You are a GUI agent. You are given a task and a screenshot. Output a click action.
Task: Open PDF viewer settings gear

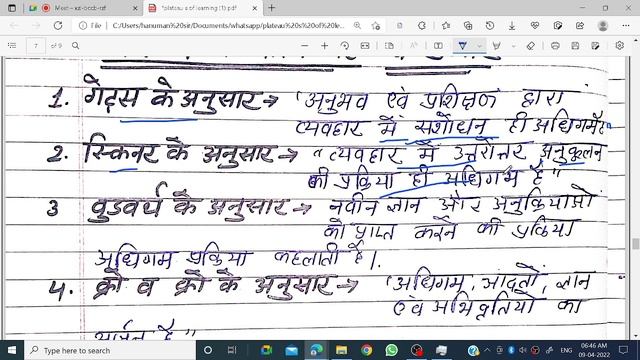tap(620, 45)
